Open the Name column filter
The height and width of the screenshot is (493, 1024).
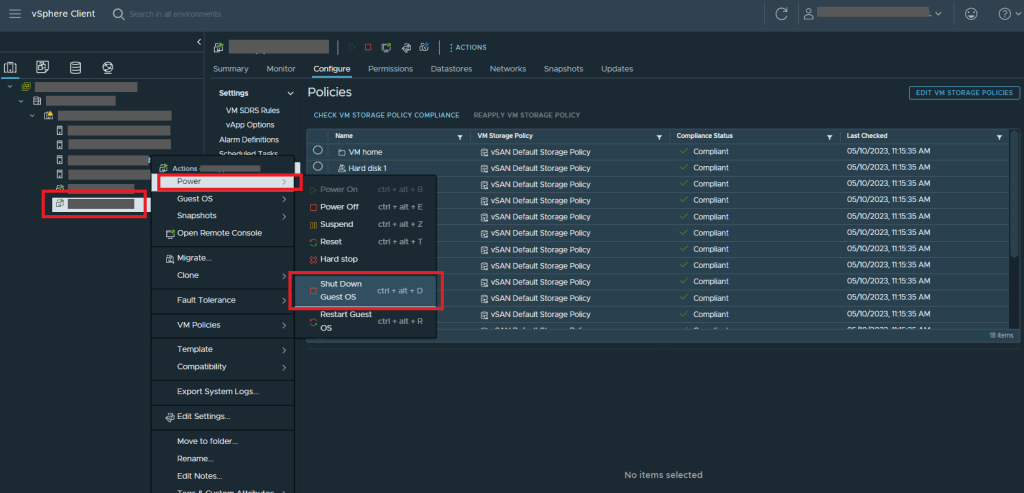(460, 136)
